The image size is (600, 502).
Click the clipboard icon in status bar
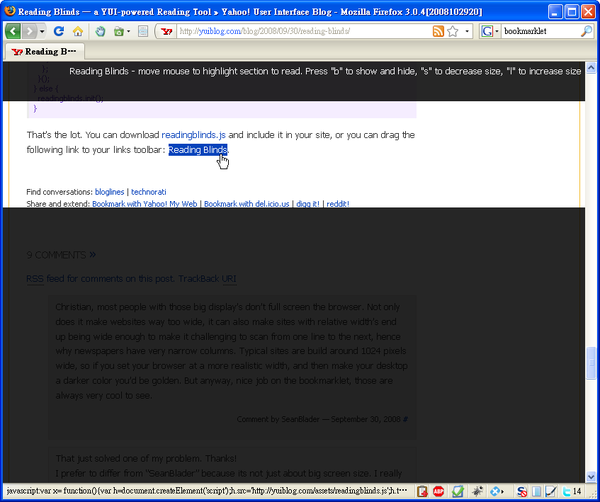422,491
